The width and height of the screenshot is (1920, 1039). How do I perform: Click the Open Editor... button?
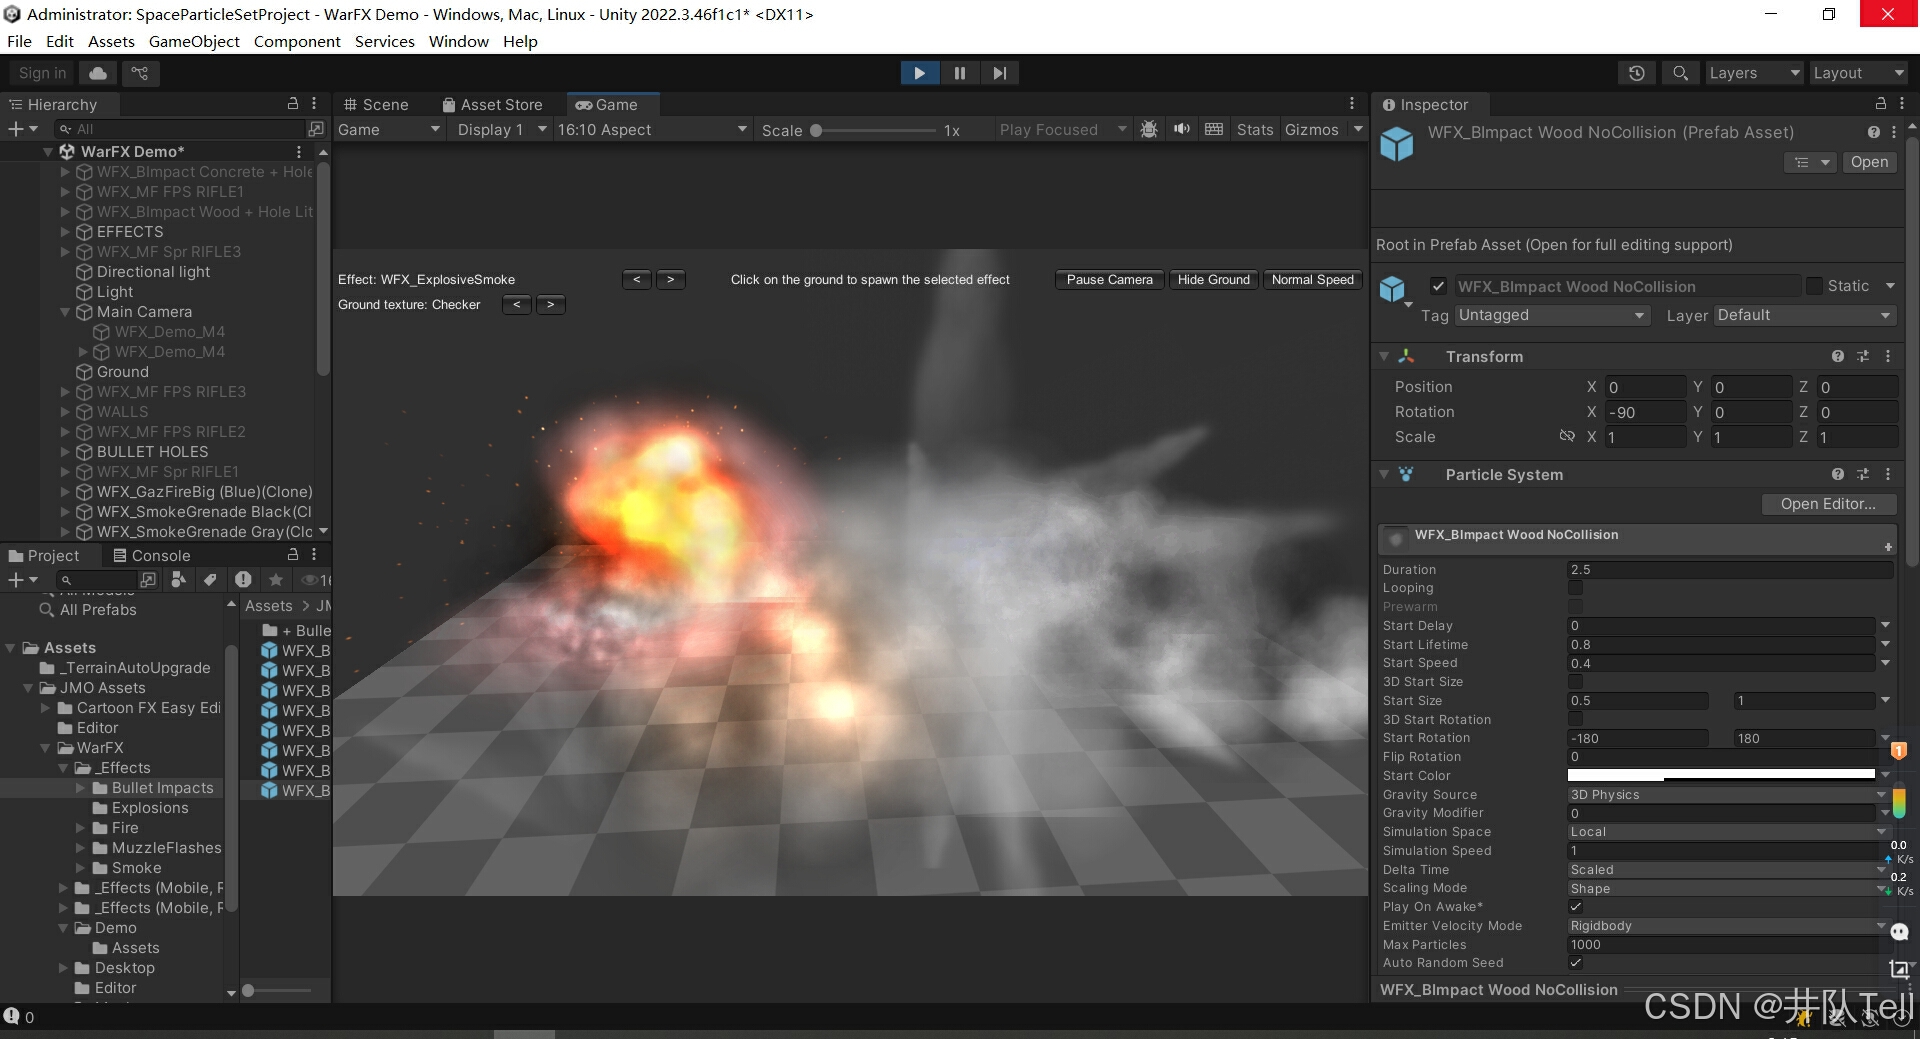[1827, 504]
